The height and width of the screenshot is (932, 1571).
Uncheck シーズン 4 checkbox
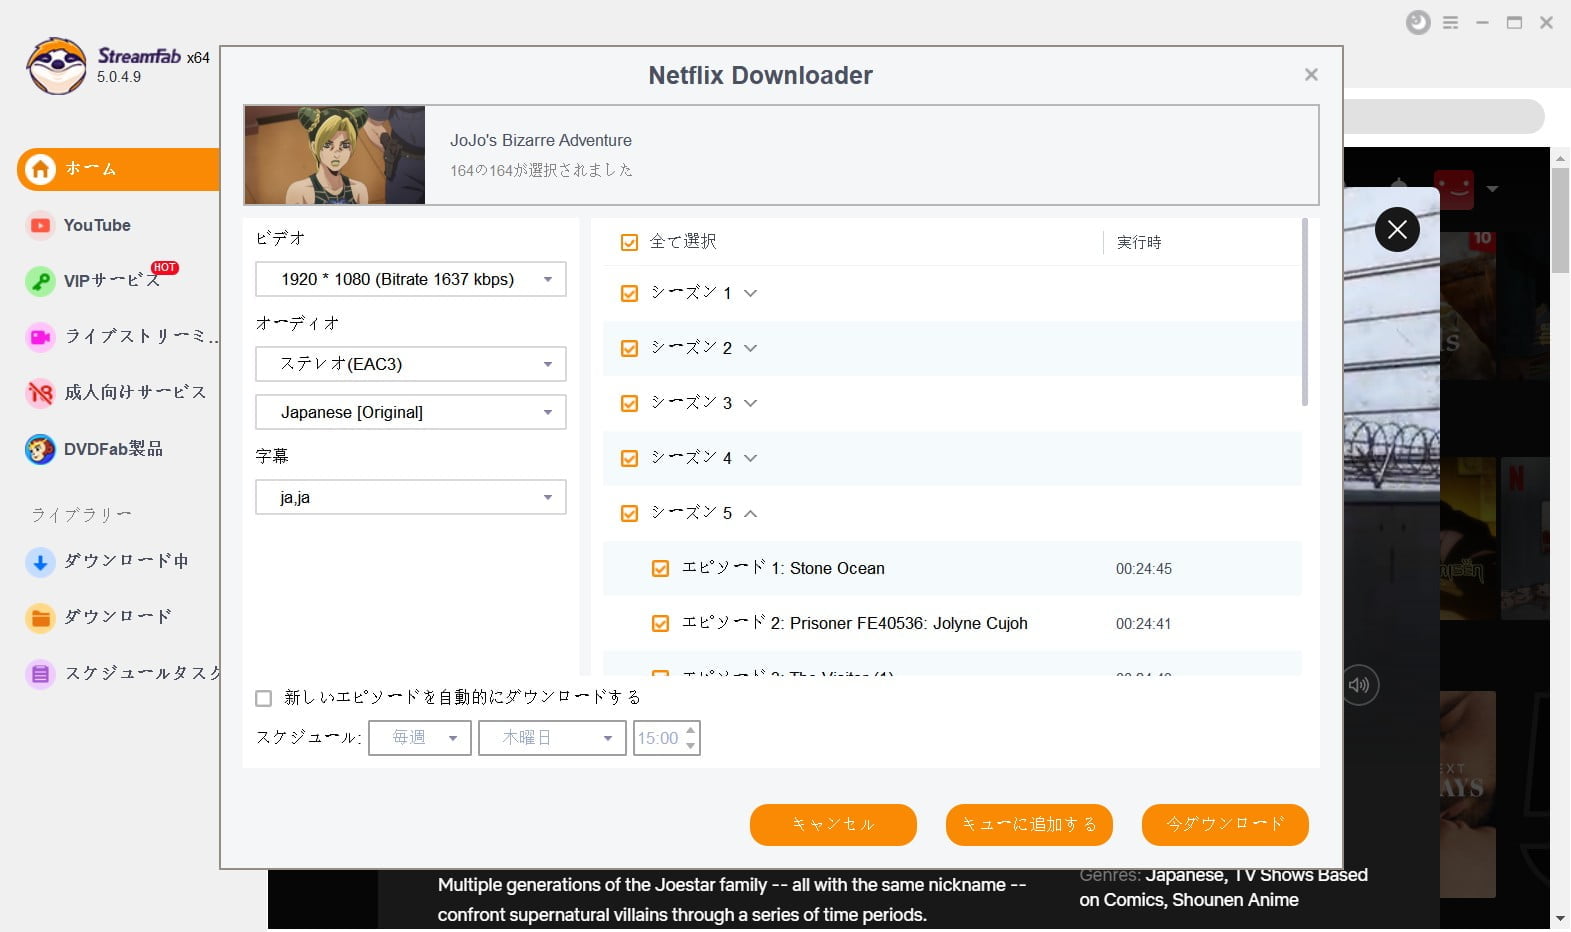629,458
